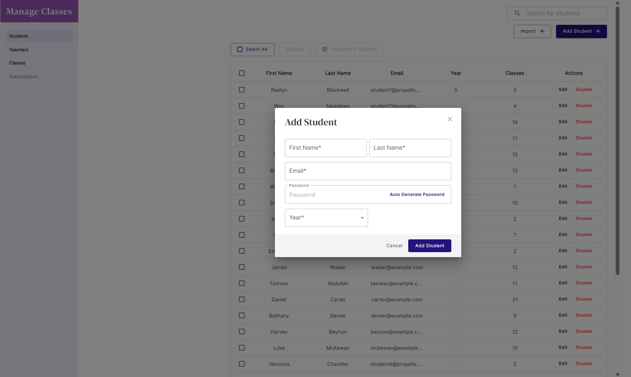
Task: Click the Email column header
Action: coord(397,73)
